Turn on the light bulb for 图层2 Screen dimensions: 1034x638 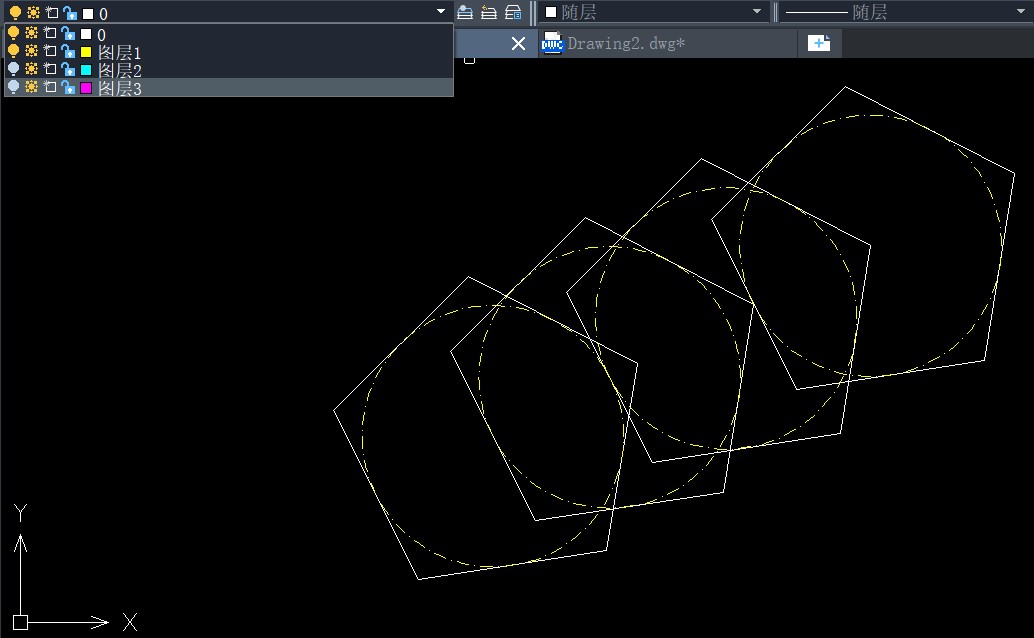(13, 69)
